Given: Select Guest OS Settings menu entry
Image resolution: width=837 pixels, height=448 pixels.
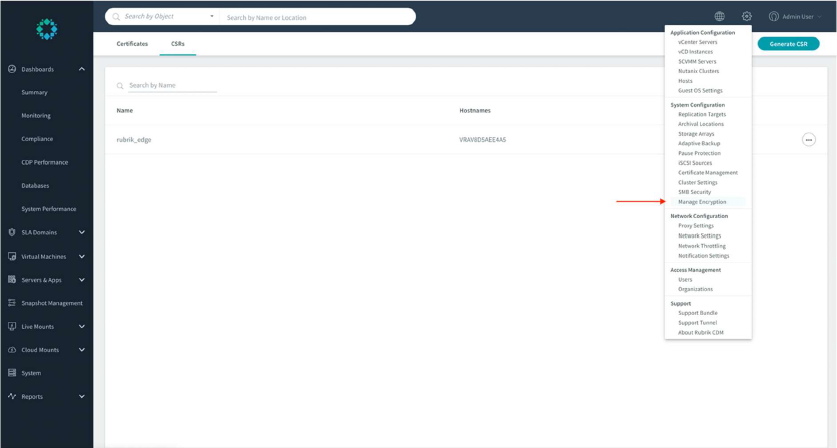Looking at the screenshot, I should (x=700, y=91).
